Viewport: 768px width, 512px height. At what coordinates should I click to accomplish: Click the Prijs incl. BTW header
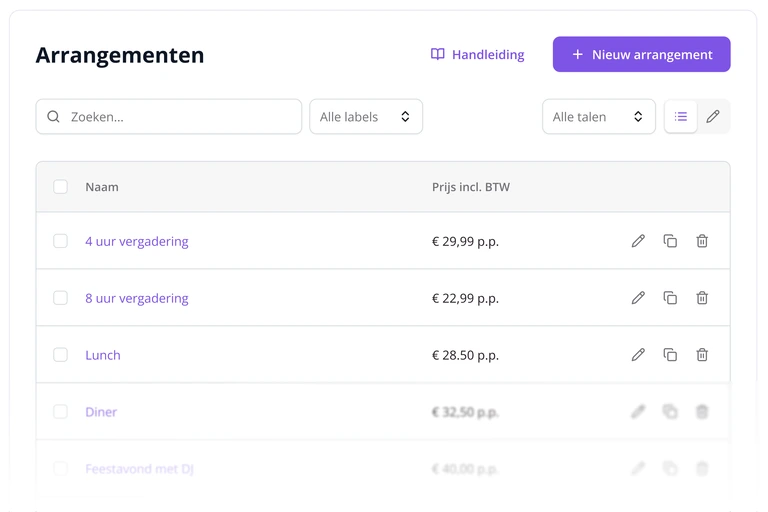click(471, 187)
